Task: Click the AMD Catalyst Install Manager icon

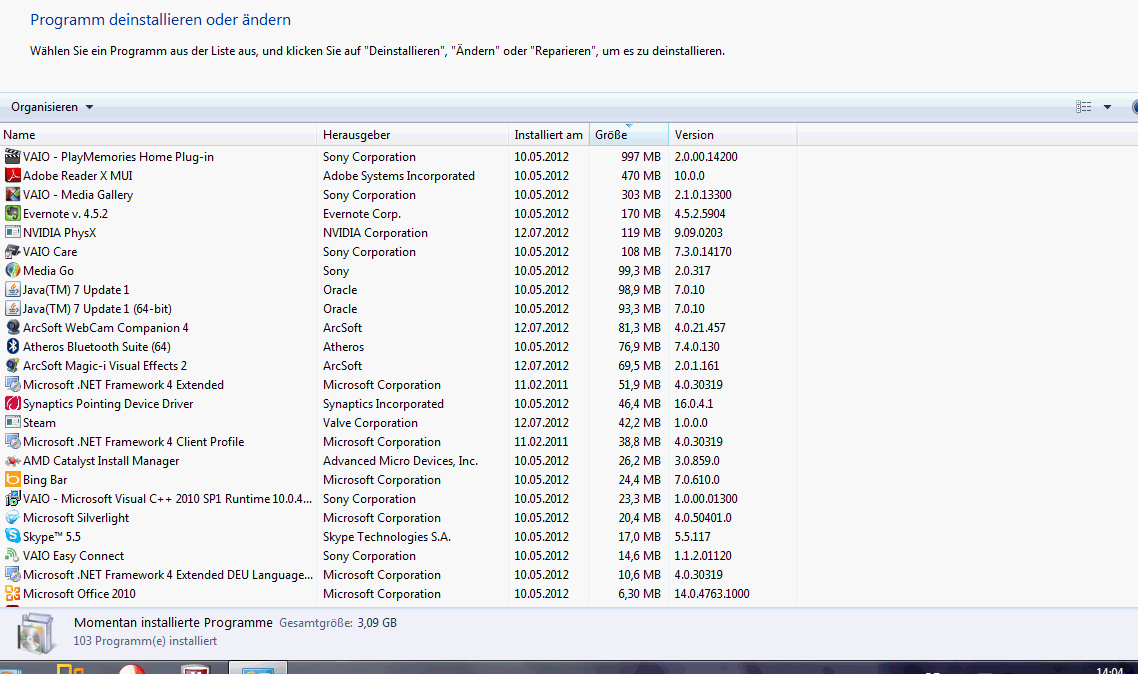Action: click(12, 461)
